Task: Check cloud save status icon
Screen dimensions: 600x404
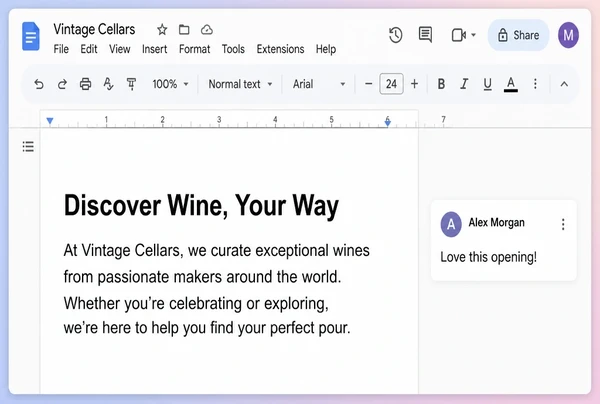Action: click(x=207, y=29)
